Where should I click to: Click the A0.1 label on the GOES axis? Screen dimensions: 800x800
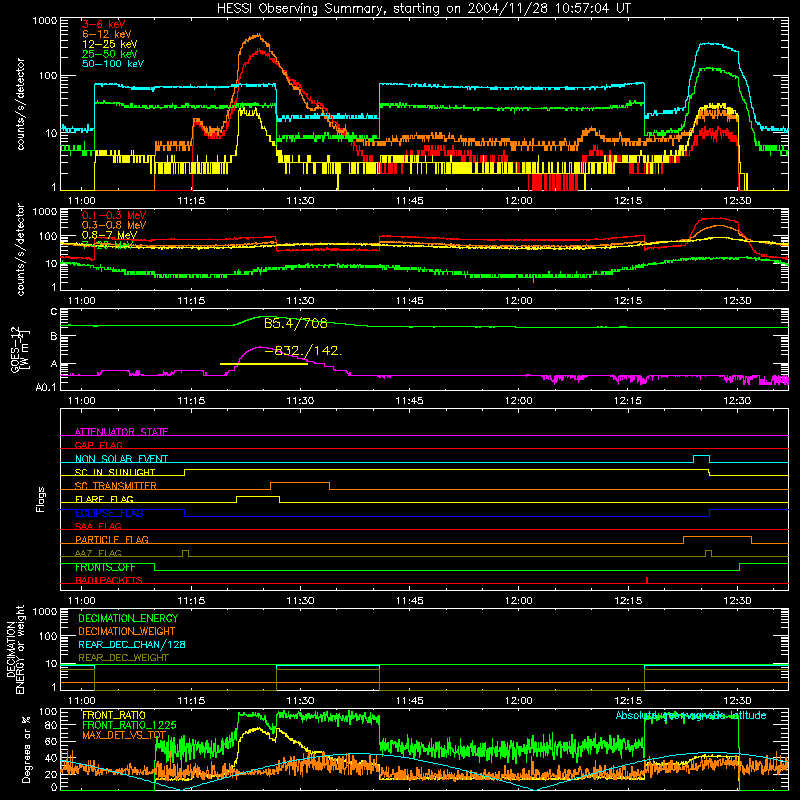pyautogui.click(x=46, y=387)
